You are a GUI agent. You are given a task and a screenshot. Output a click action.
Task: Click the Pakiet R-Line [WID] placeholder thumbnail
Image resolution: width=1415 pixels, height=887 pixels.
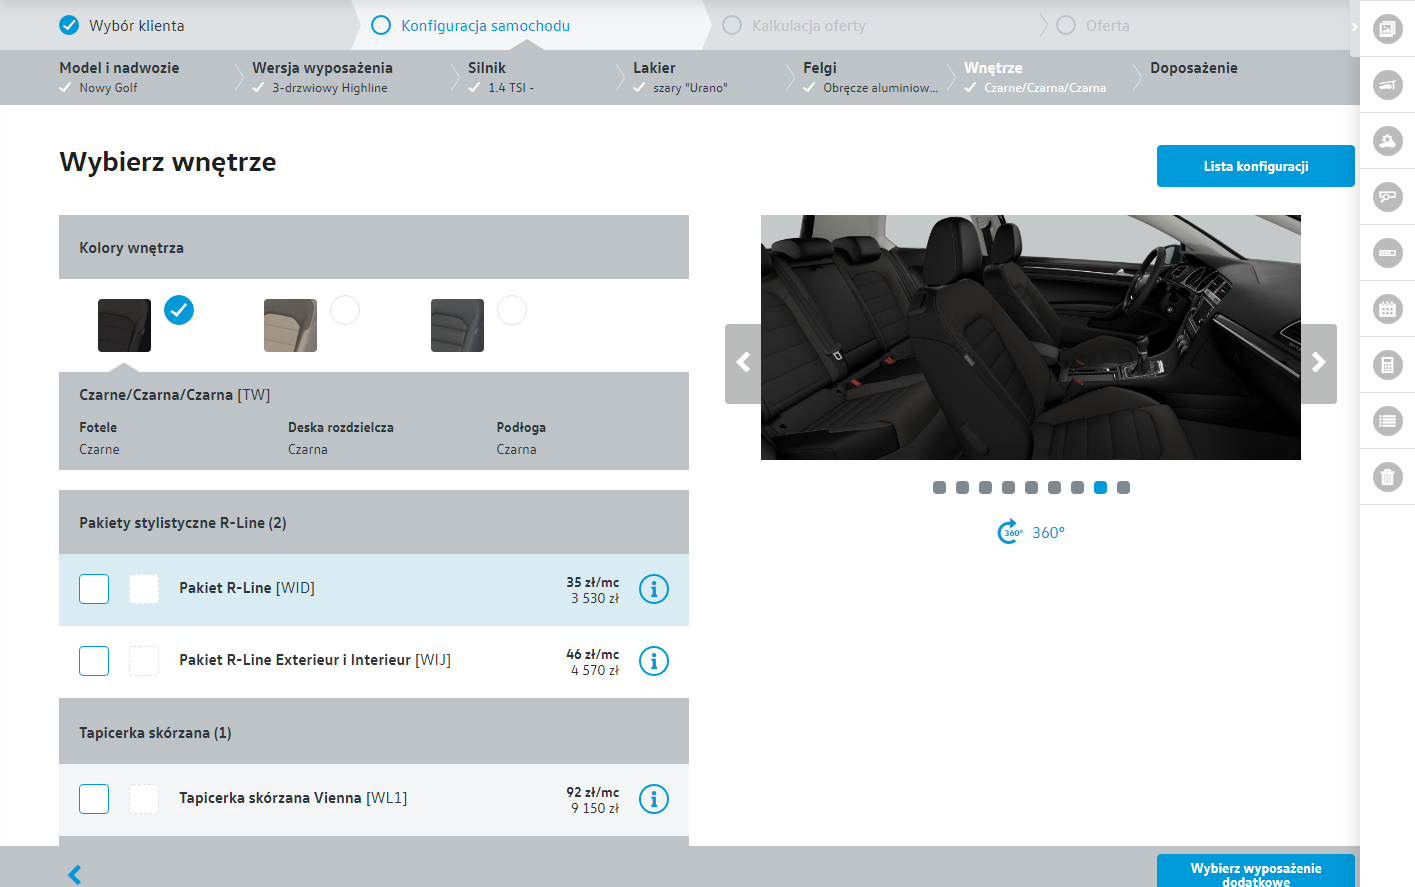(144, 589)
